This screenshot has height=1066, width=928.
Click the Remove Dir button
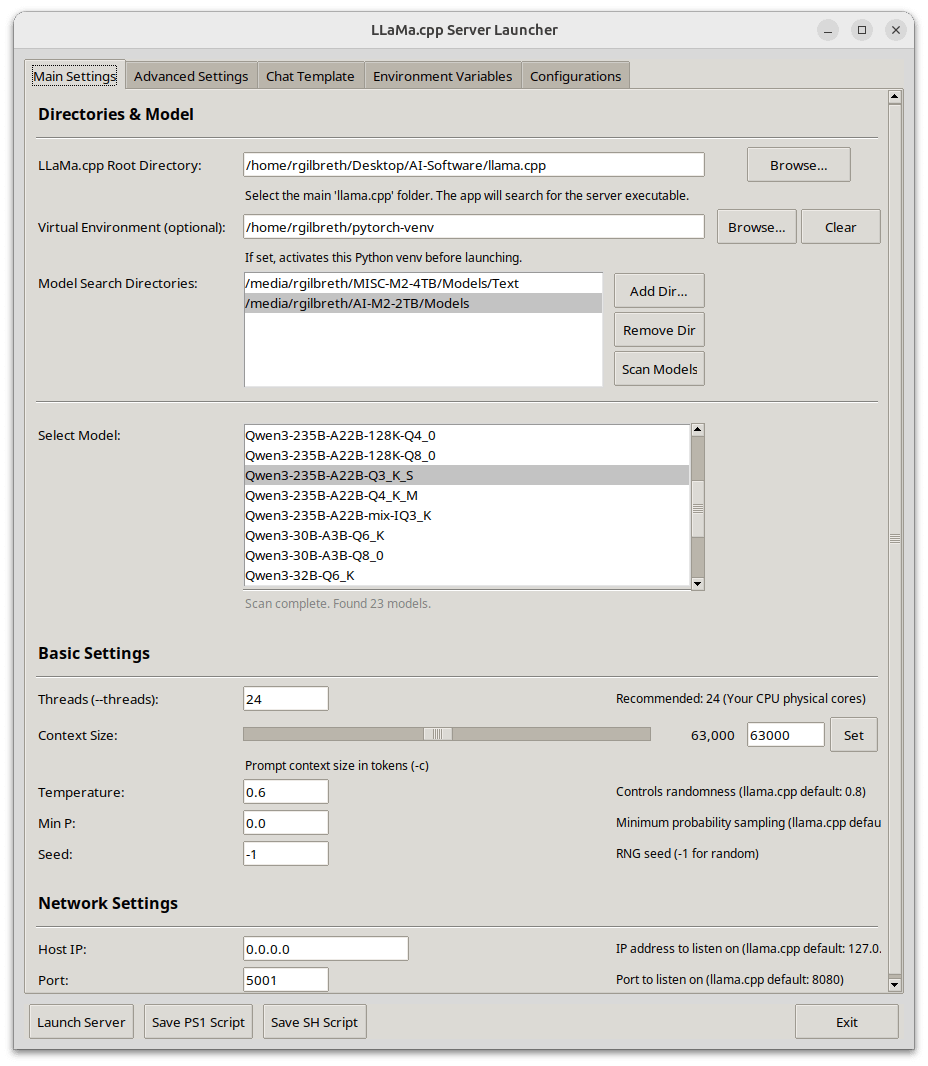659,330
